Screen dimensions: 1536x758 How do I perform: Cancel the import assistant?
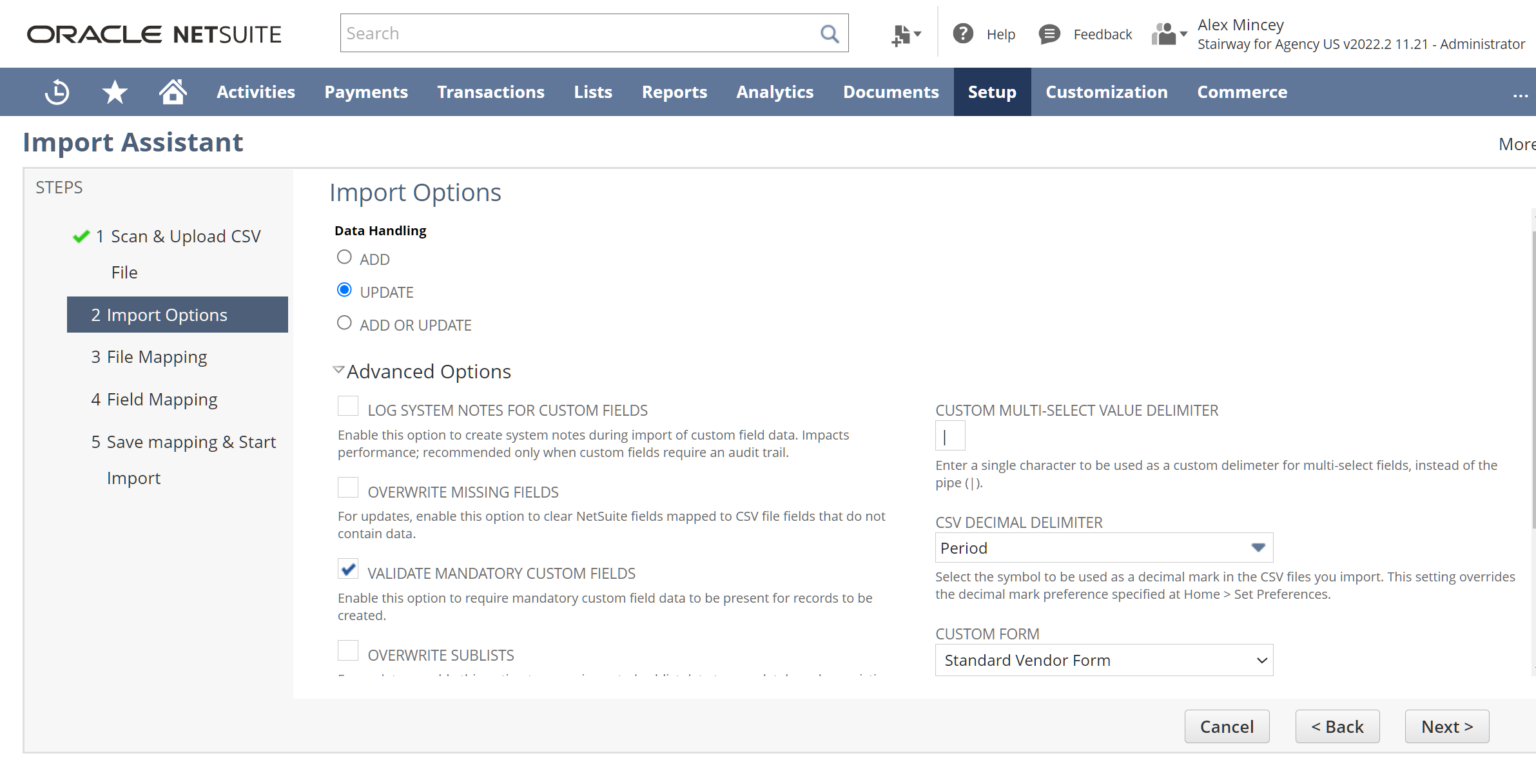pyautogui.click(x=1226, y=726)
